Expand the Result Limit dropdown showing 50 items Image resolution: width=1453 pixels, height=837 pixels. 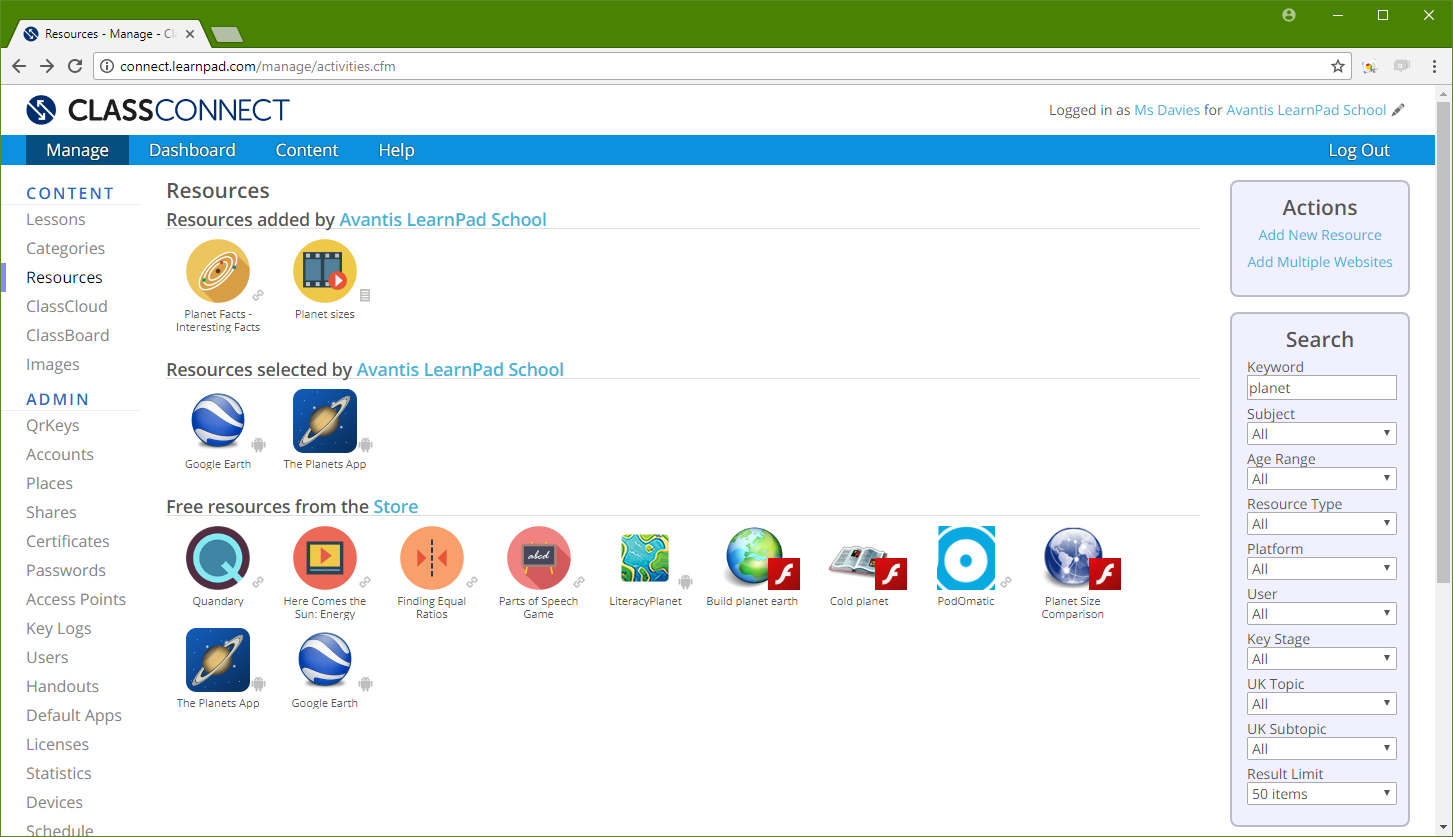(x=1322, y=794)
